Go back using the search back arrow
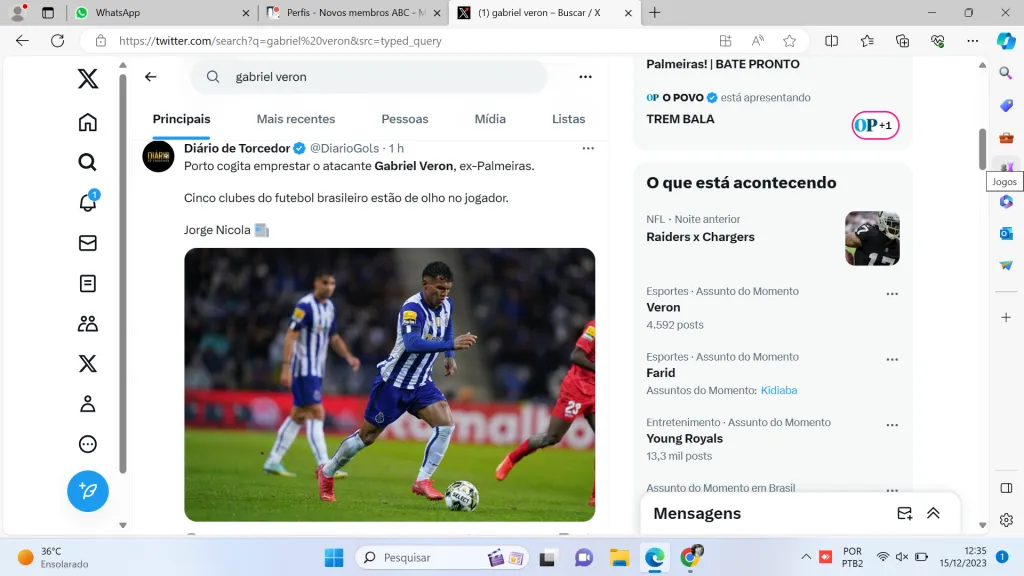 pyautogui.click(x=151, y=77)
